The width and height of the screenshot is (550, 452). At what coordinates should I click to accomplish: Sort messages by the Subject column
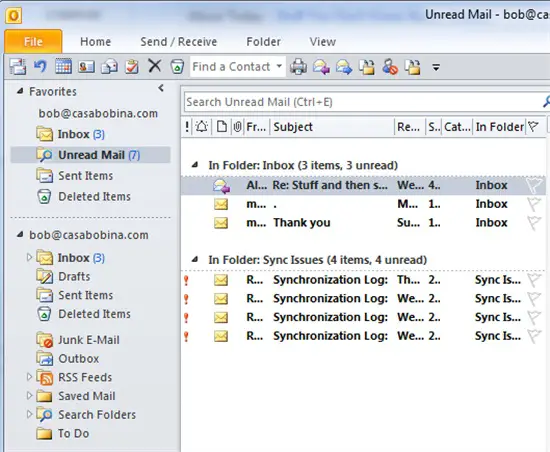332,127
